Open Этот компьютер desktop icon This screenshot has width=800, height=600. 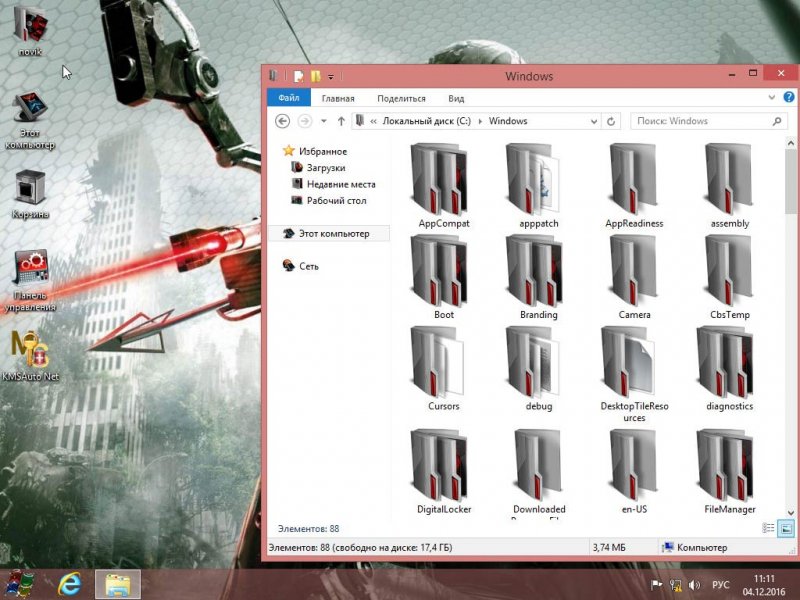[30, 120]
